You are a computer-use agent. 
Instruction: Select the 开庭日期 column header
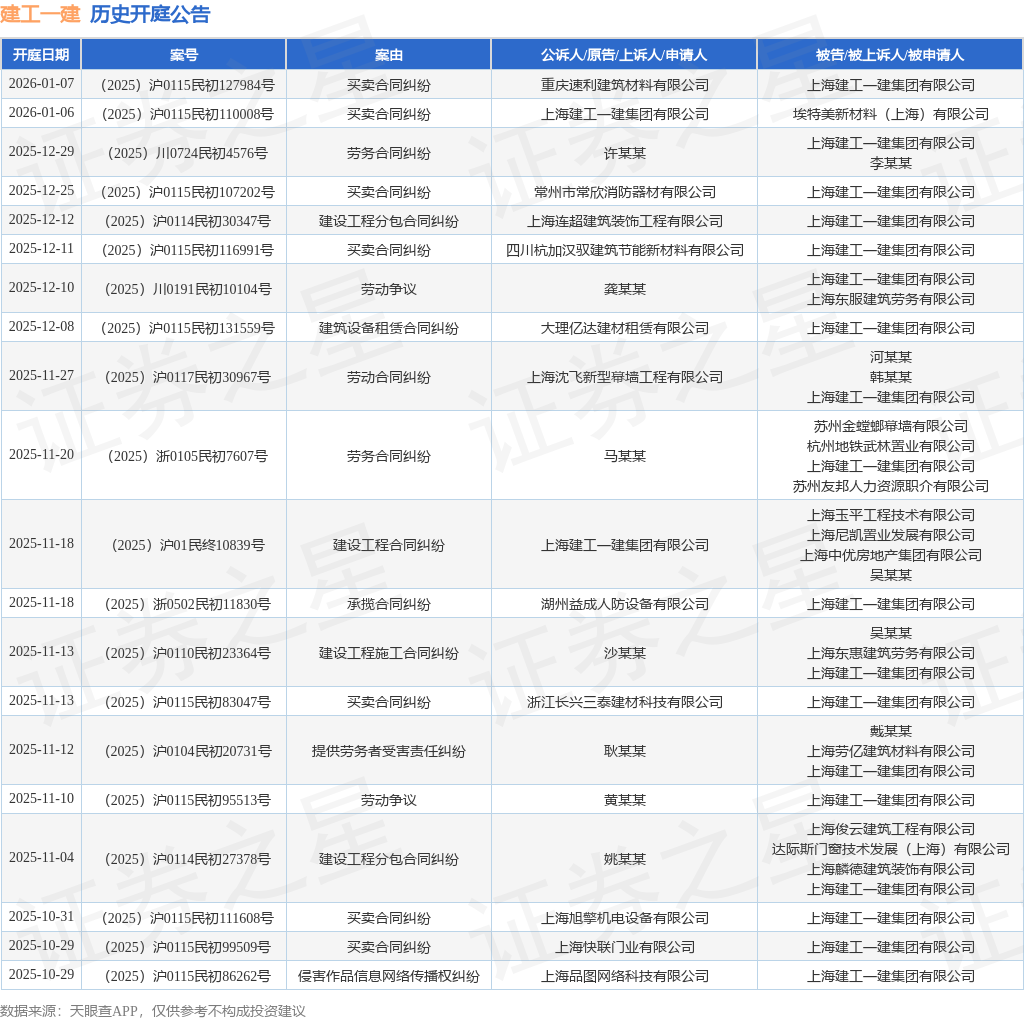coord(41,55)
